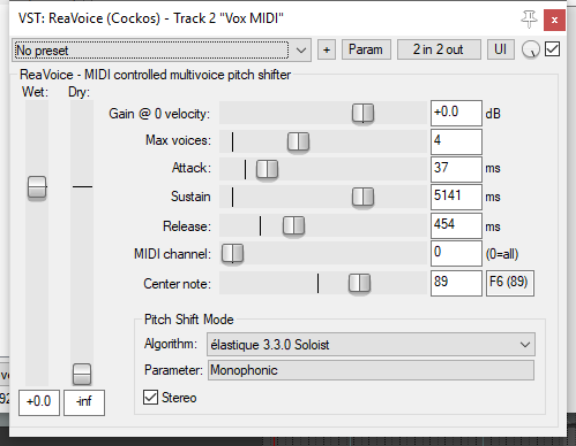Click the Gain @ 0 velocity slider handle
Image resolution: width=576 pixels, height=446 pixels.
(363, 113)
